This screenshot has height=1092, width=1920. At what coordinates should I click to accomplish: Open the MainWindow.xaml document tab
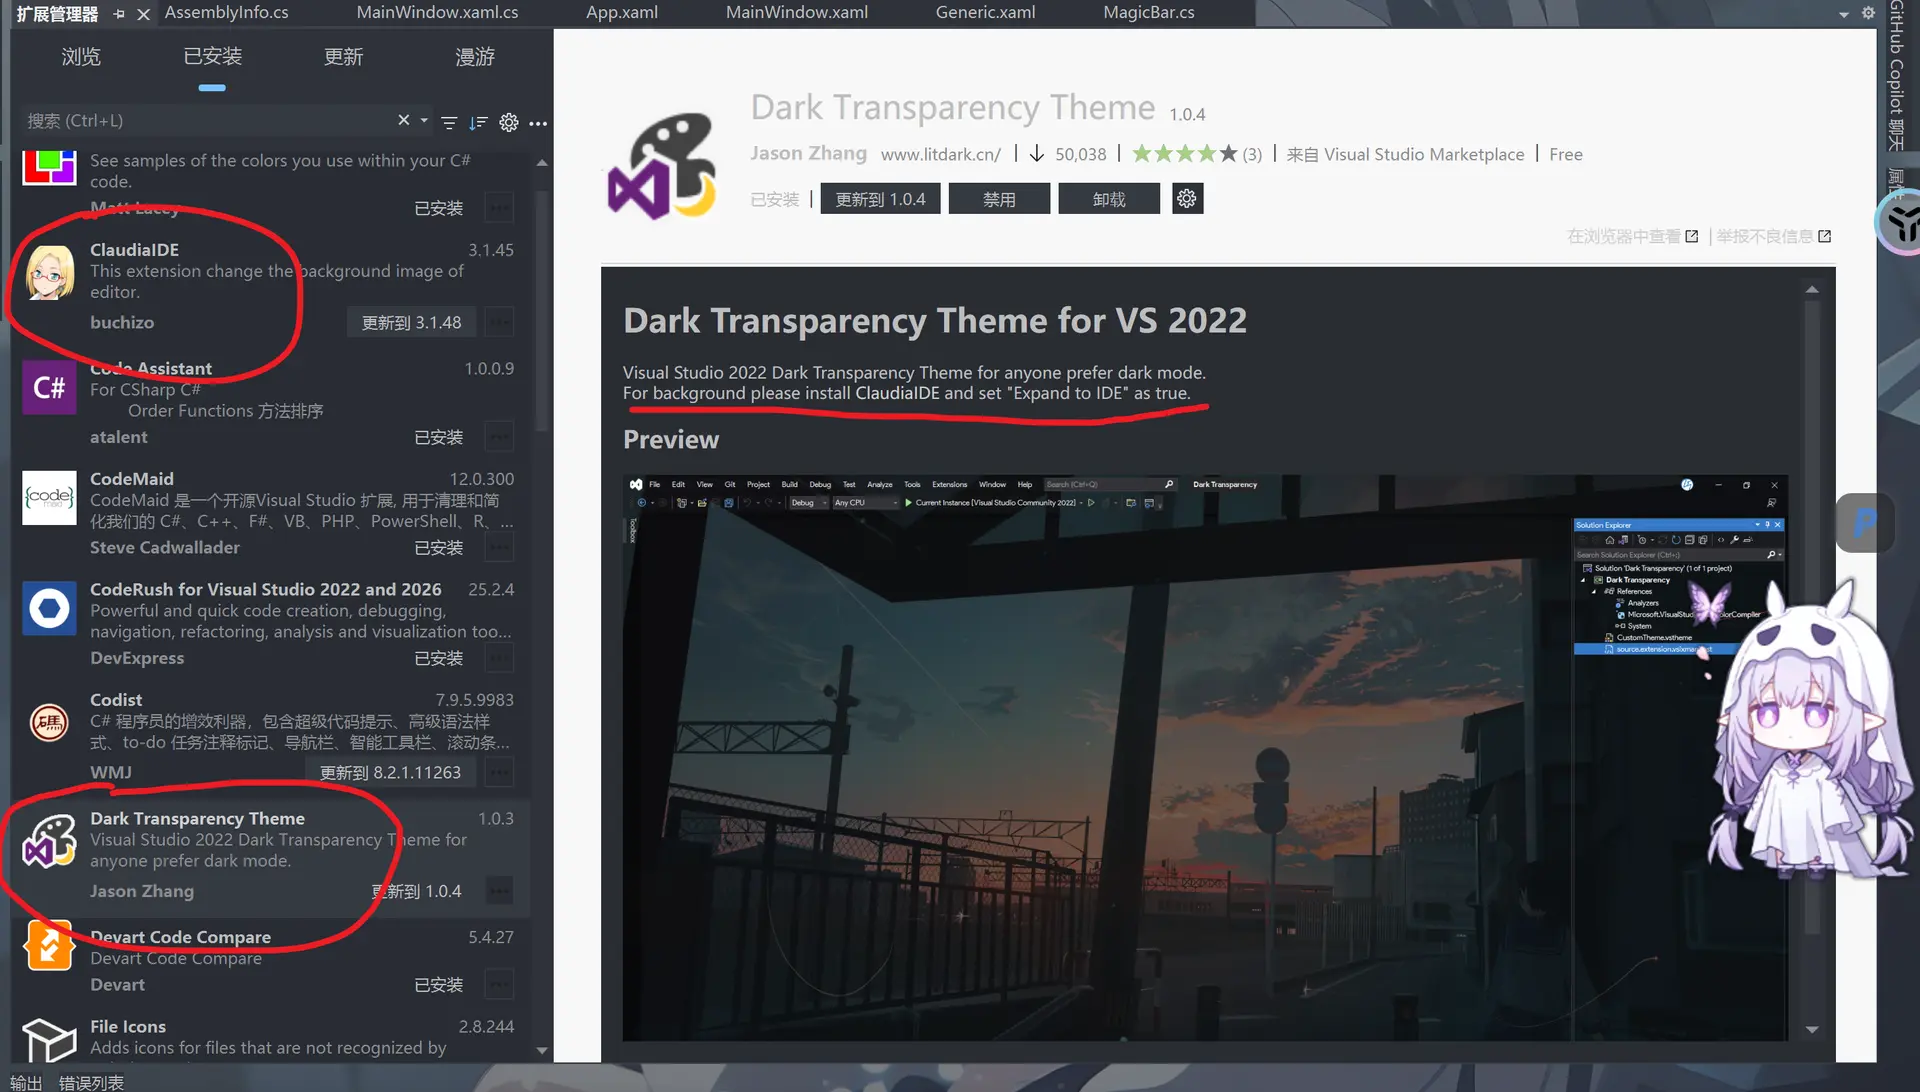click(x=797, y=13)
